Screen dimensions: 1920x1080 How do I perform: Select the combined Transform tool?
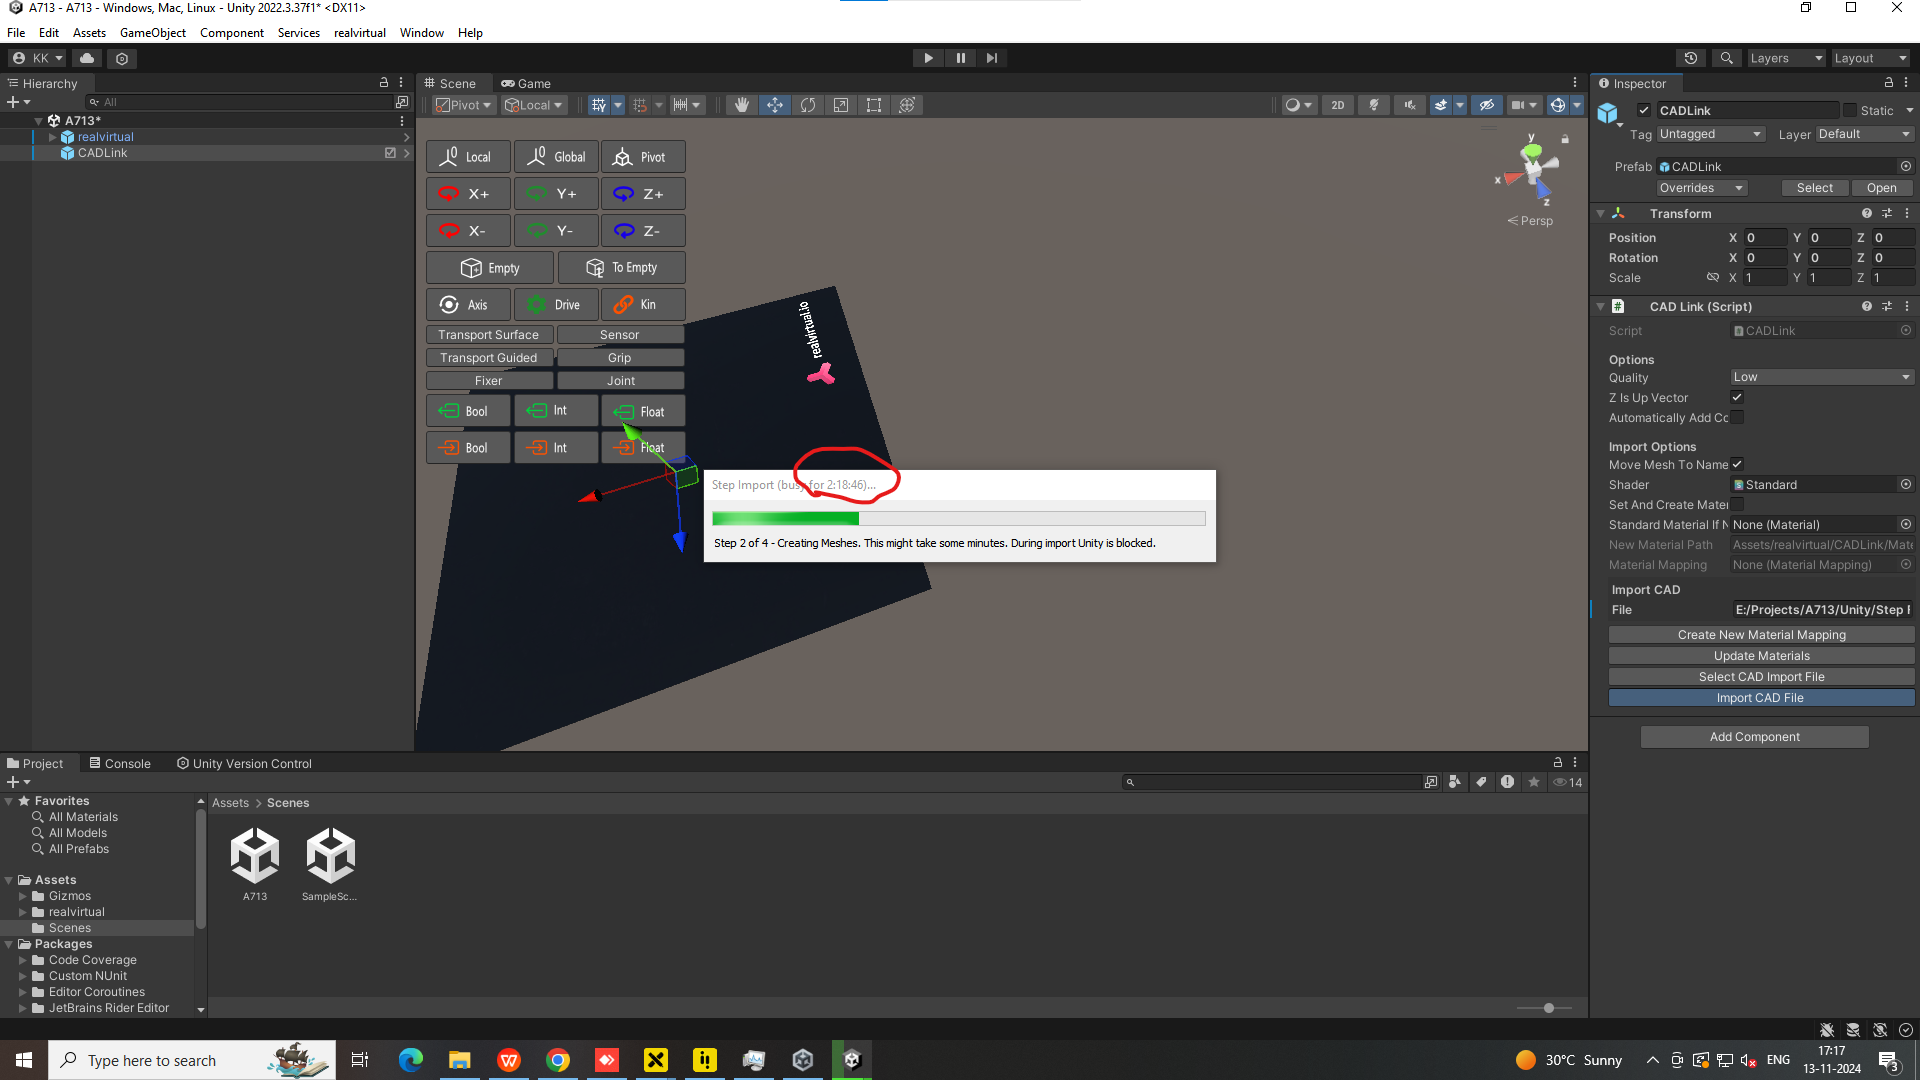(907, 105)
